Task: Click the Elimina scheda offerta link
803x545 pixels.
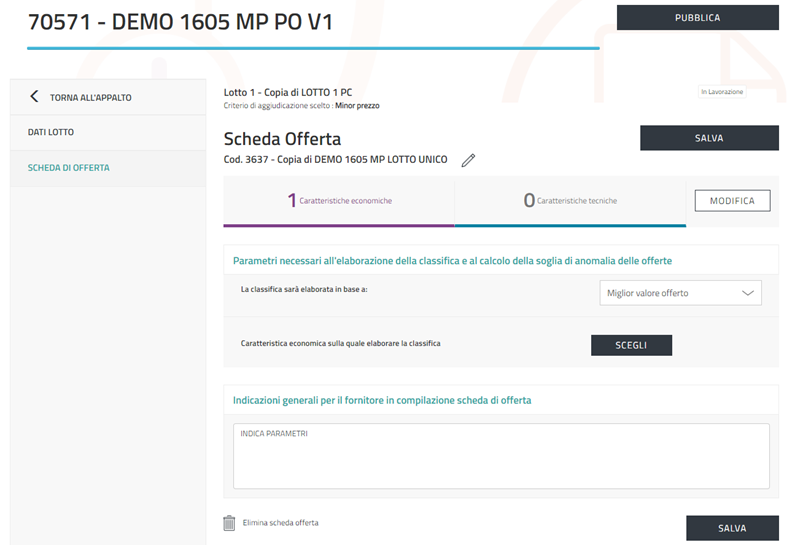Action: point(280,523)
